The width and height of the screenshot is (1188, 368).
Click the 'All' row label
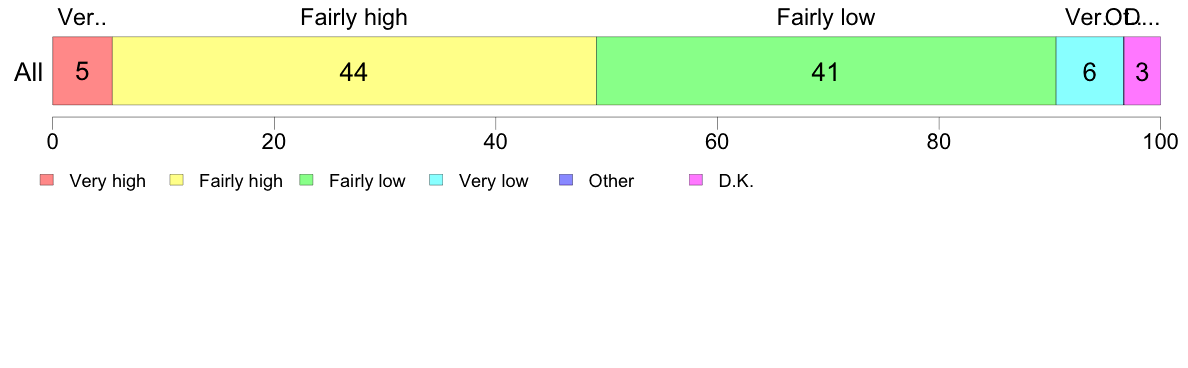[29, 73]
